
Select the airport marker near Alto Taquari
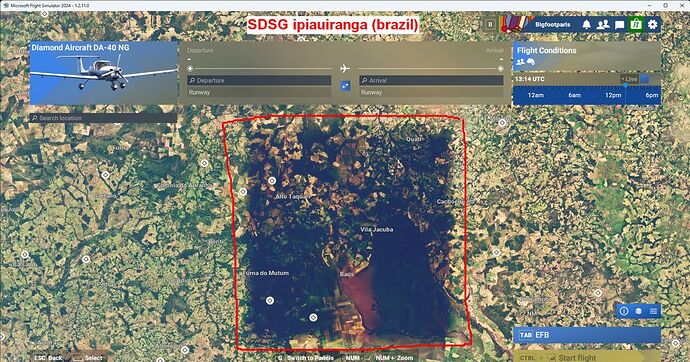click(272, 181)
